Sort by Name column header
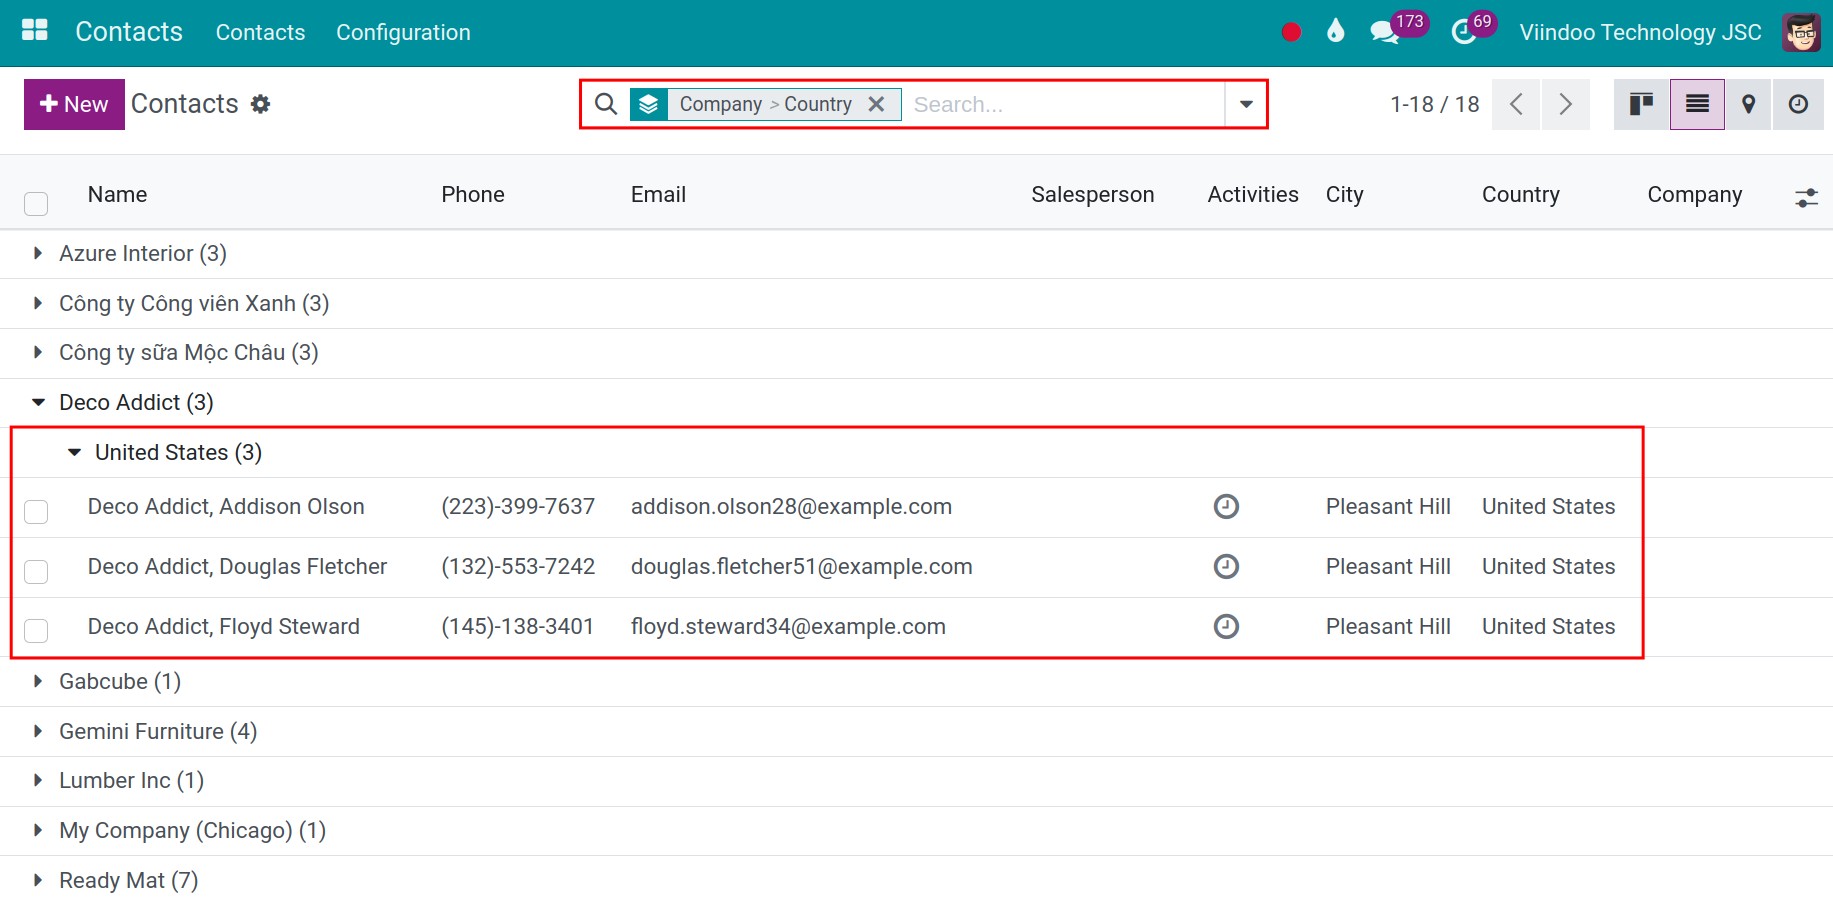Viewport: 1833px width, 905px height. click(117, 195)
